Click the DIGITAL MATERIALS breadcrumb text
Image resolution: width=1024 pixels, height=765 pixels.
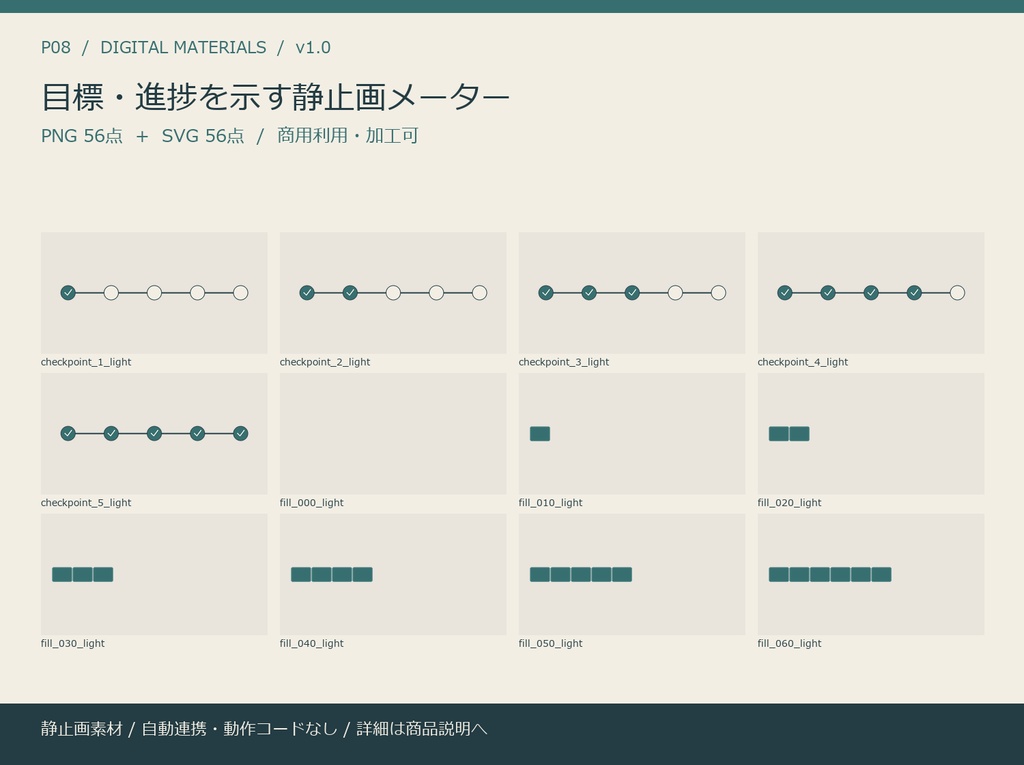(184, 48)
